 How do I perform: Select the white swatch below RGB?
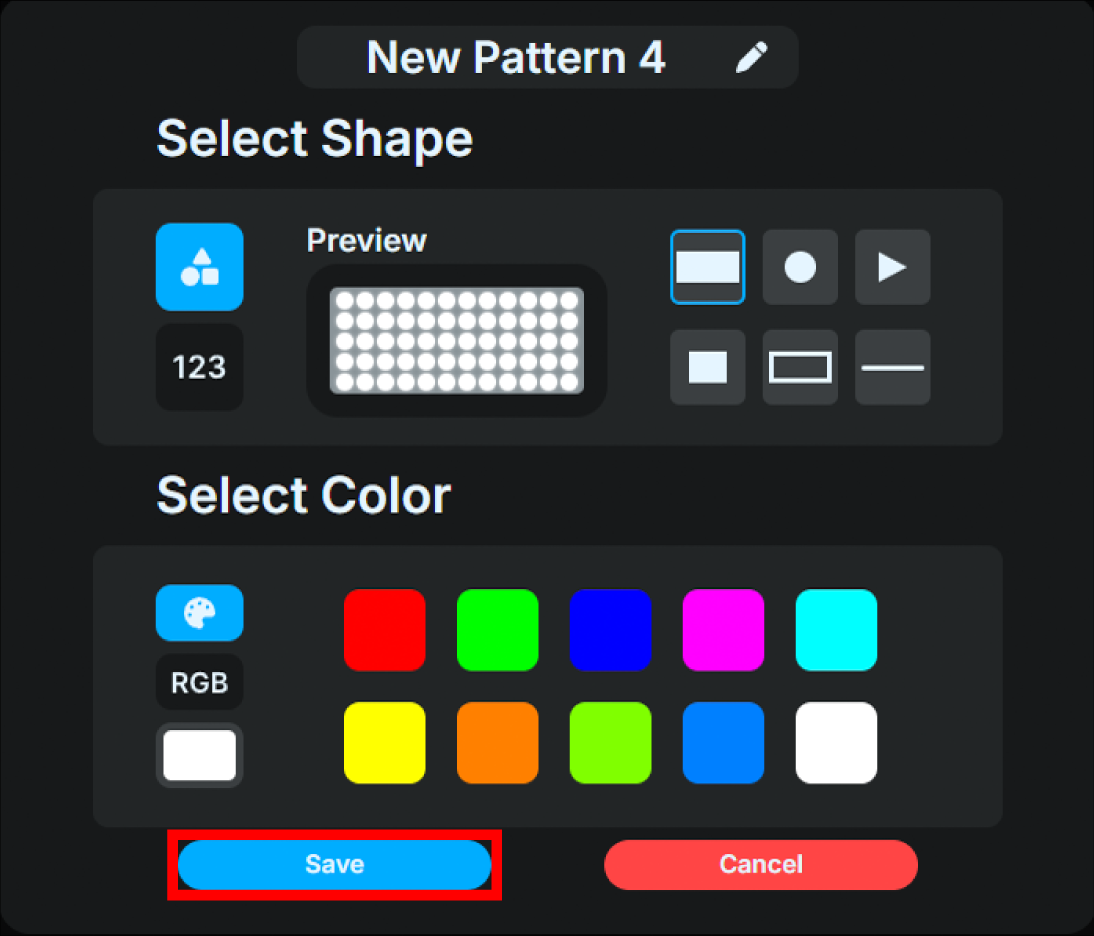coord(199,756)
